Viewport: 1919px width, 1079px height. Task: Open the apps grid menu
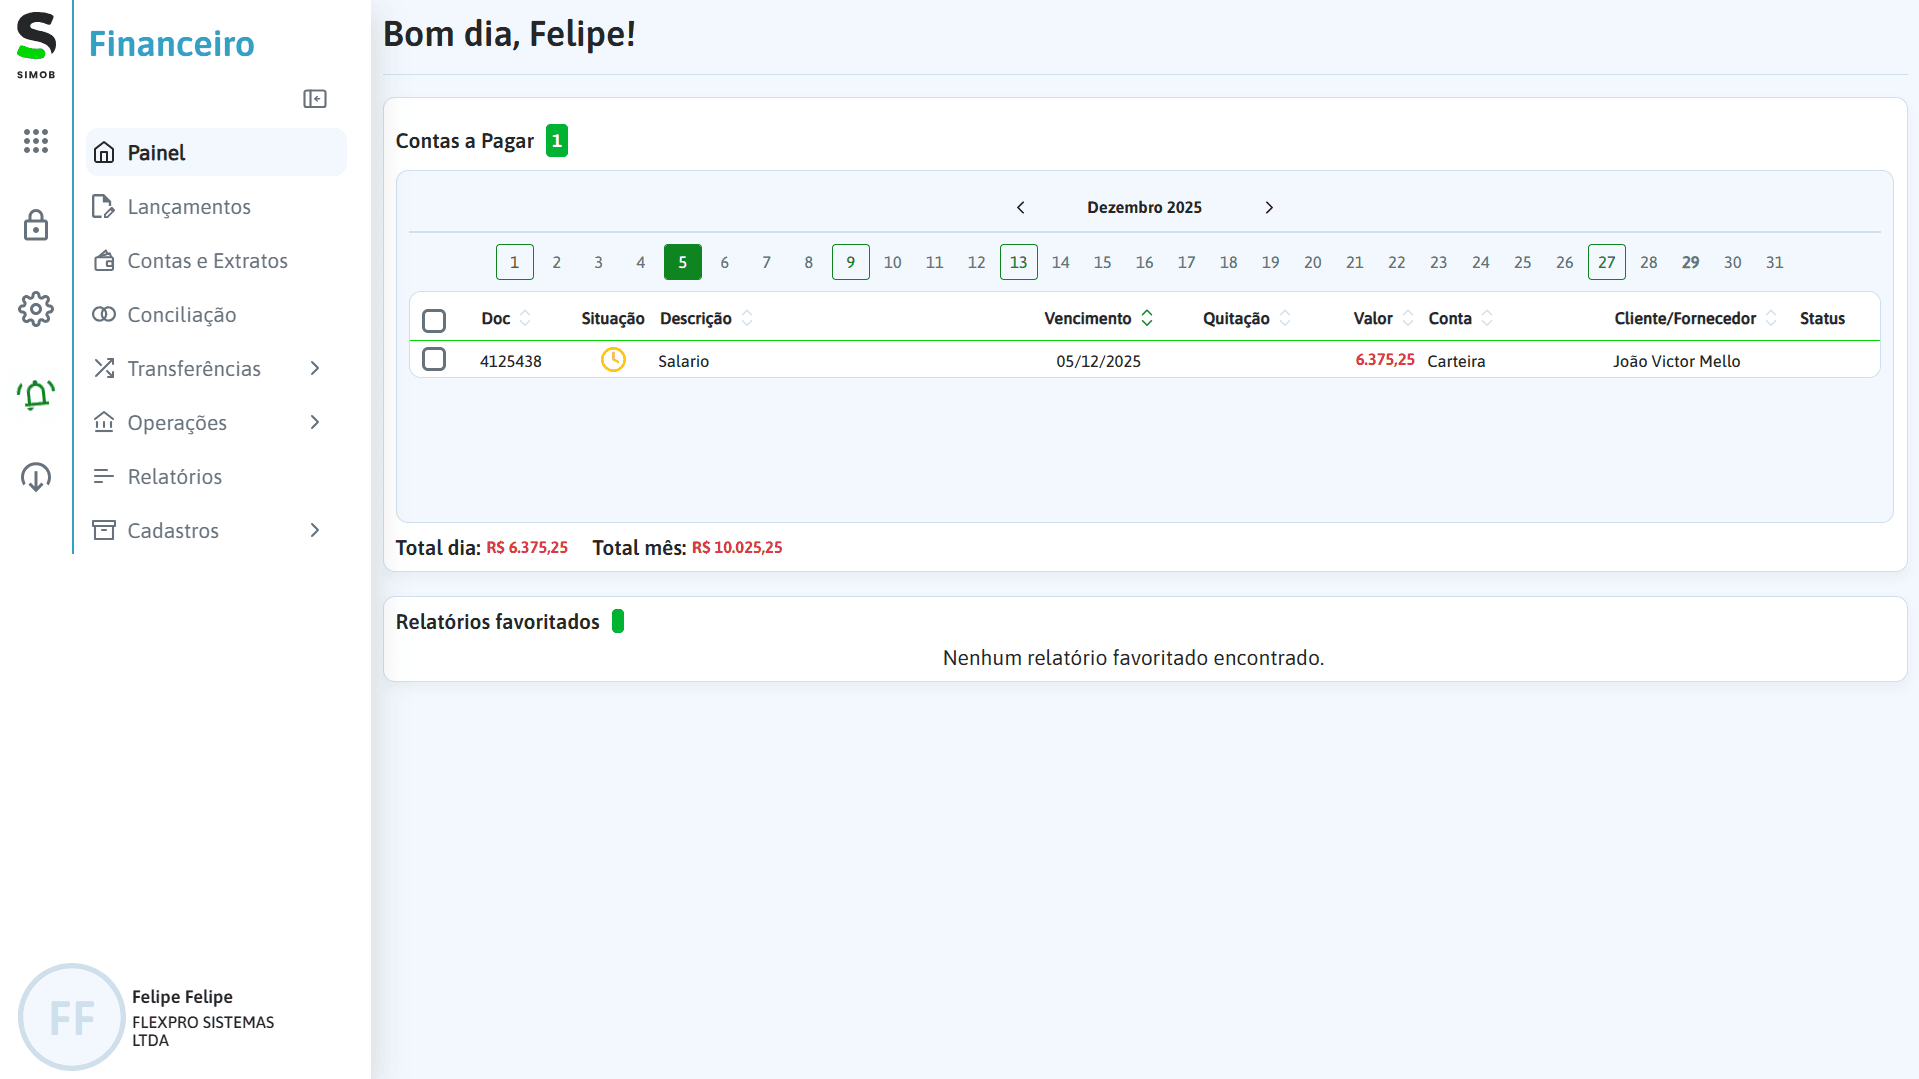[36, 141]
